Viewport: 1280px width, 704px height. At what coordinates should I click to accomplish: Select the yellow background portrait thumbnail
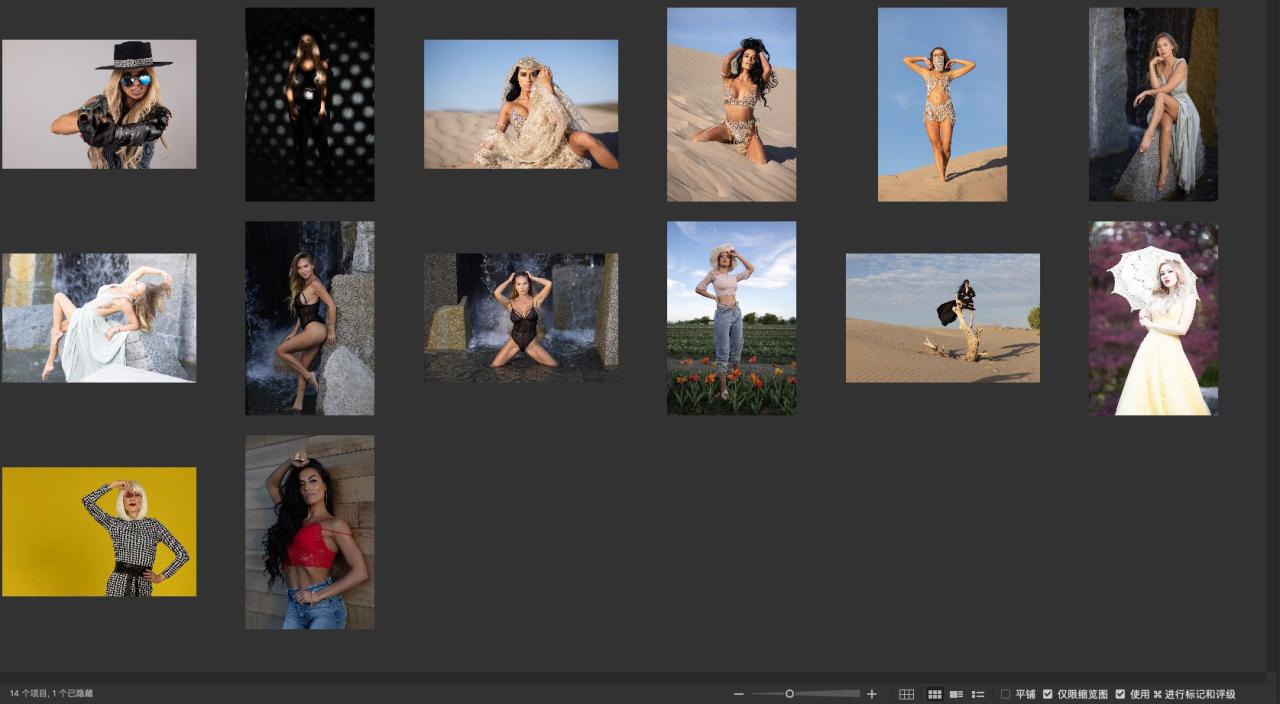click(x=99, y=532)
